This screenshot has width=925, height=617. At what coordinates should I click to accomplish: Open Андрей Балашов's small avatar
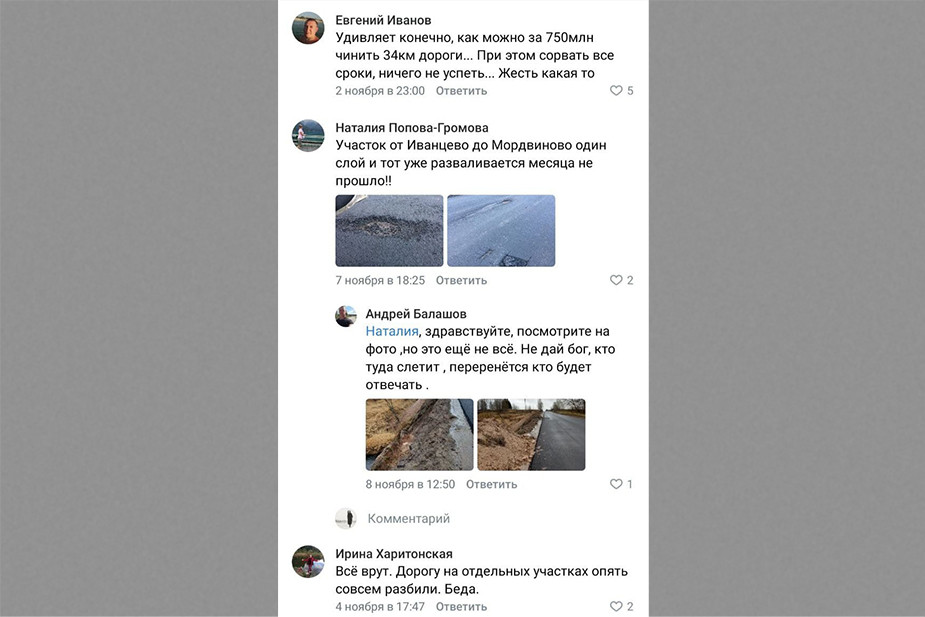click(345, 316)
